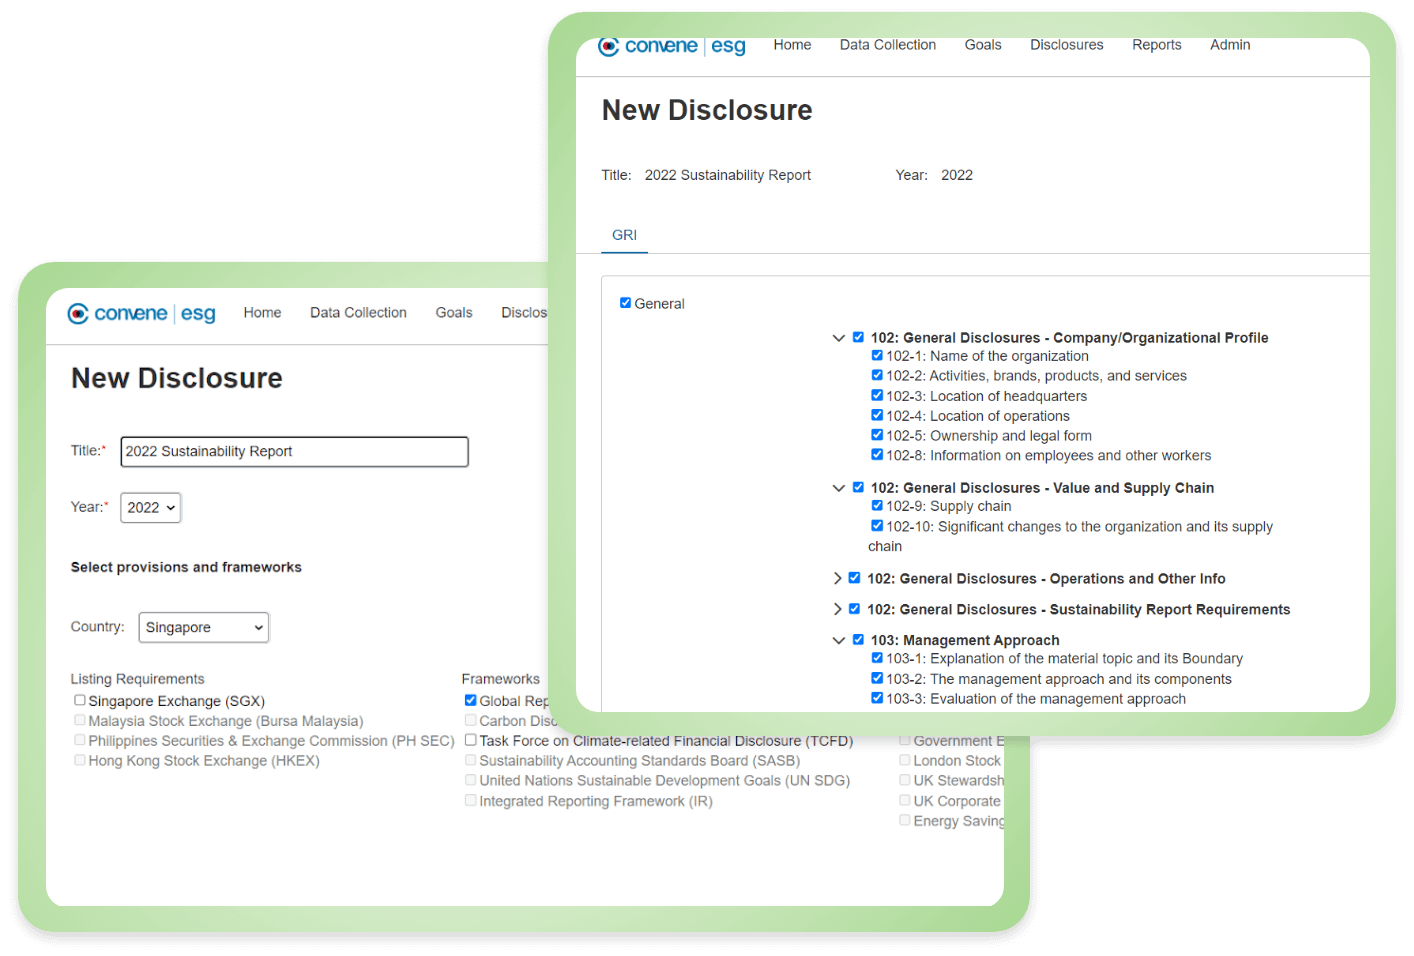Viewport: 1414px width, 956px height.
Task: Open Reports in the top navigation
Action: pos(1156,45)
